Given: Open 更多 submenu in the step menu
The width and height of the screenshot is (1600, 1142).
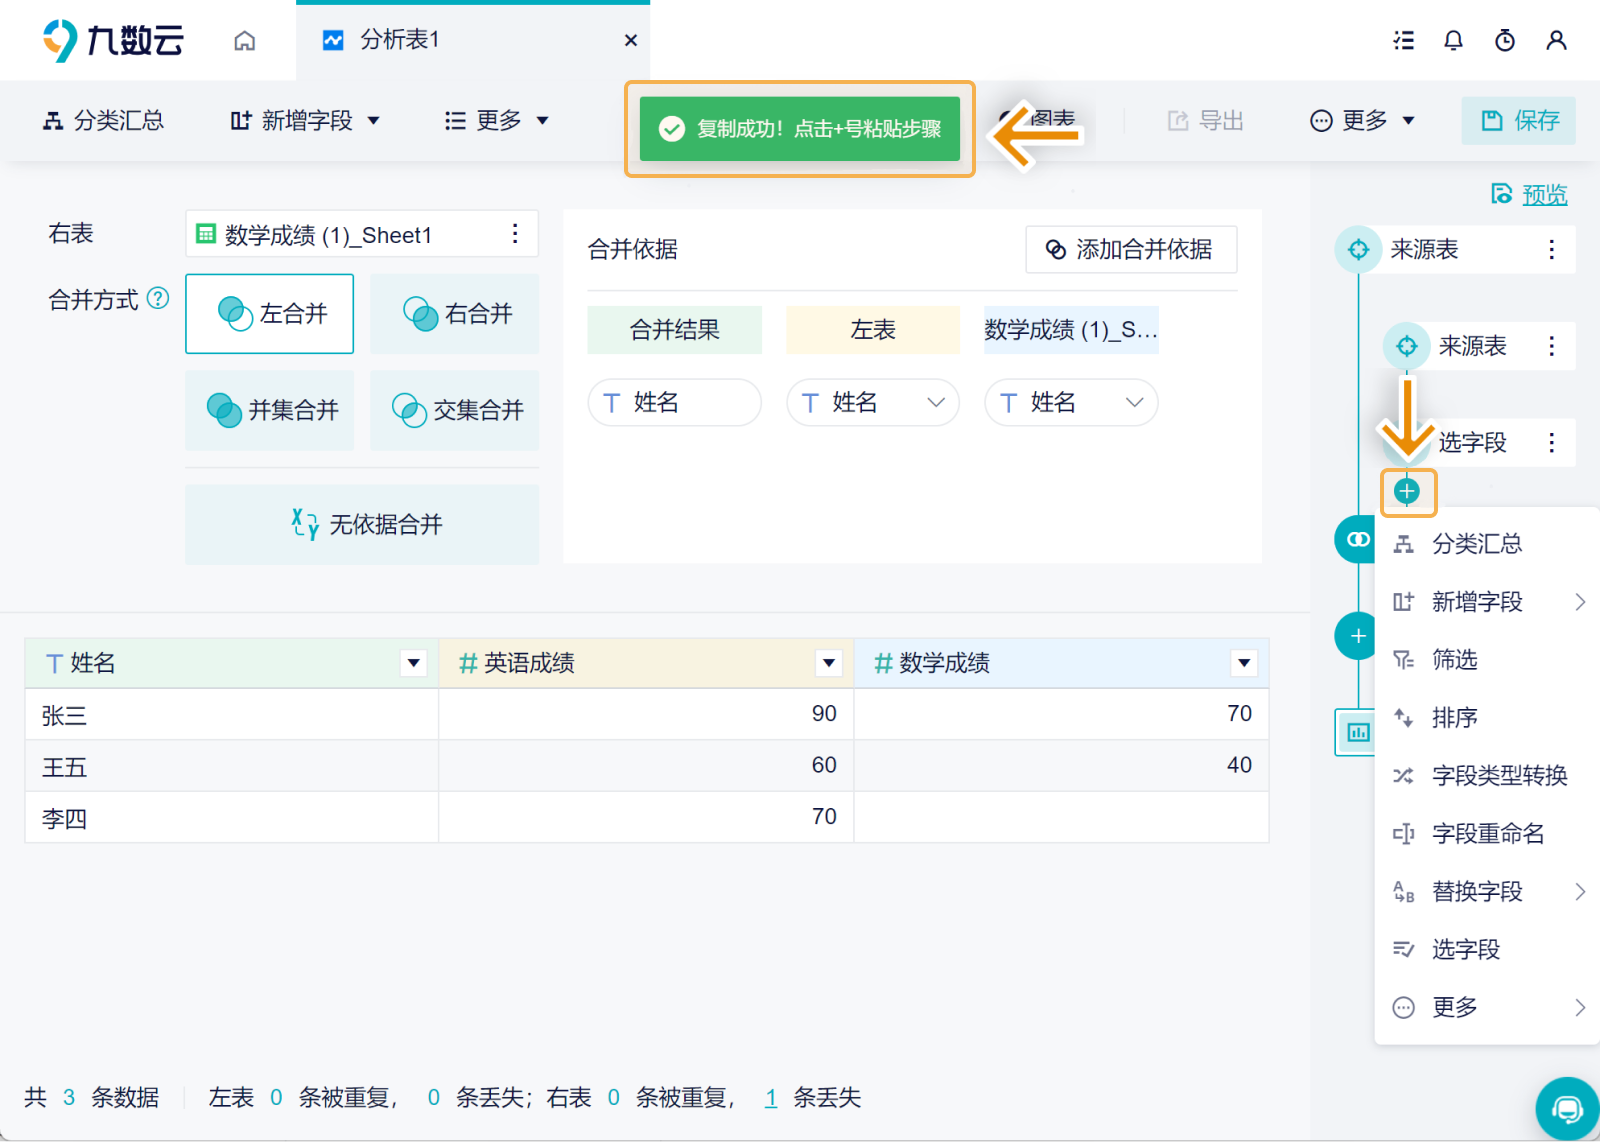Looking at the screenshot, I should [1487, 1008].
